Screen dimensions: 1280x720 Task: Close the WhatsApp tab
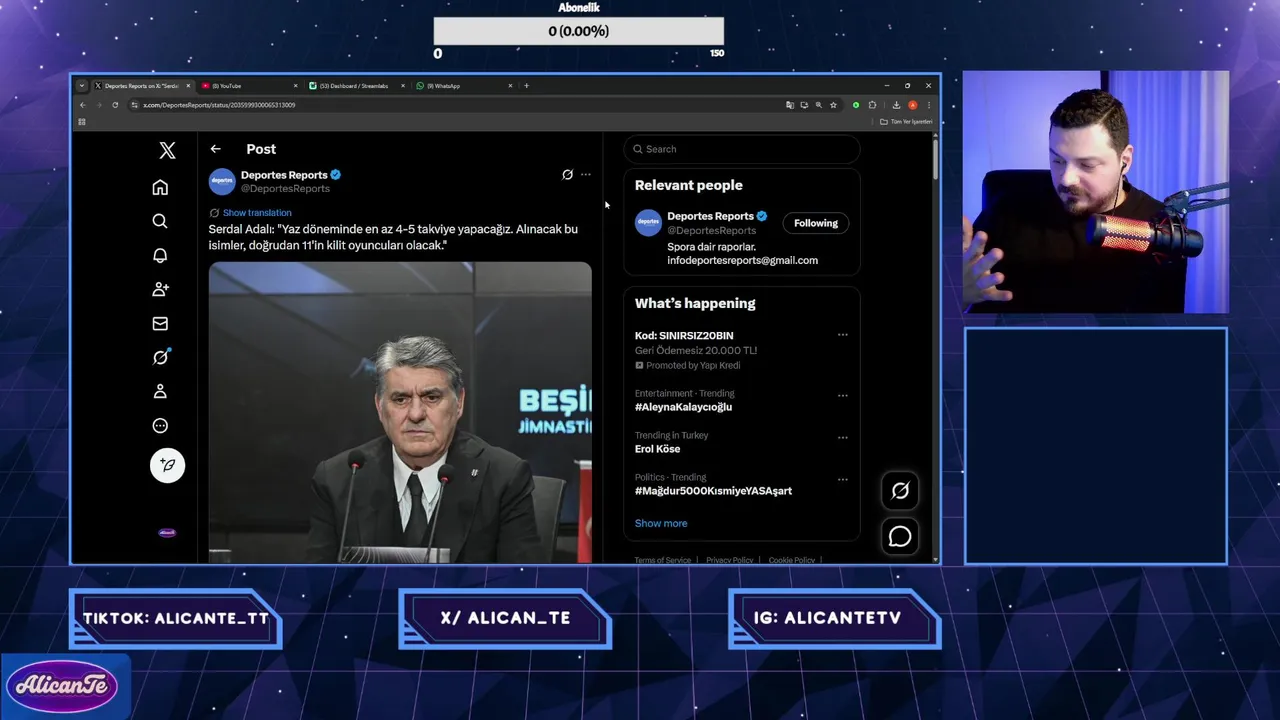pyautogui.click(x=510, y=86)
